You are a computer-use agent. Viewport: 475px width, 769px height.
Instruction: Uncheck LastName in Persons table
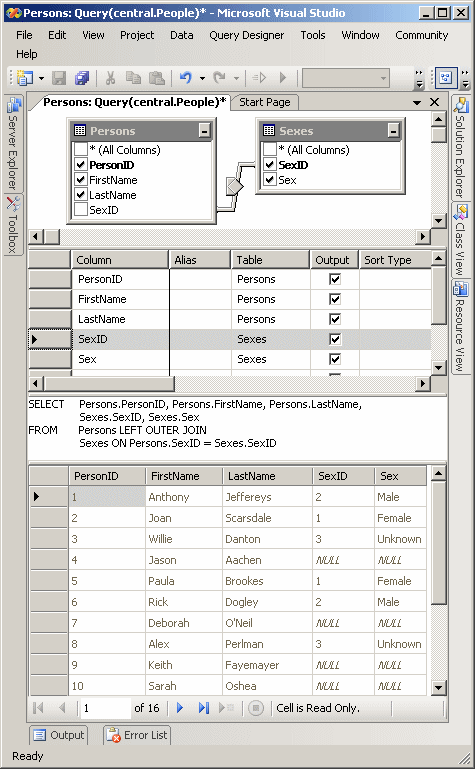pyautogui.click(x=80, y=195)
